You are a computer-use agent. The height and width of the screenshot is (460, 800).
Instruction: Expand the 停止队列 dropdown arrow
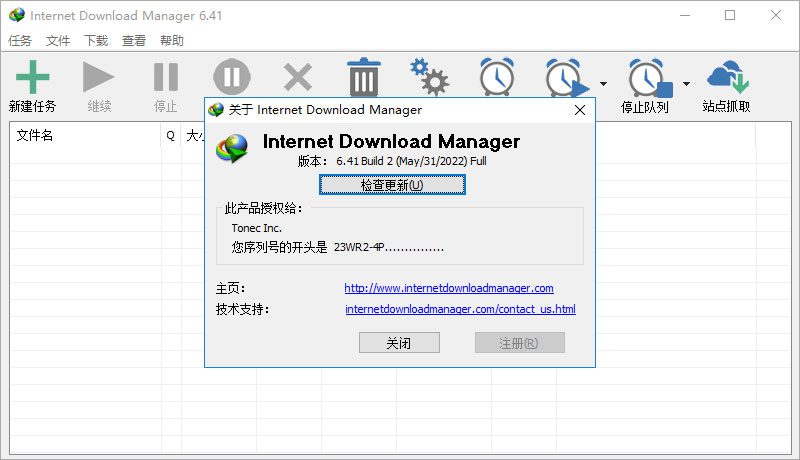click(686, 84)
